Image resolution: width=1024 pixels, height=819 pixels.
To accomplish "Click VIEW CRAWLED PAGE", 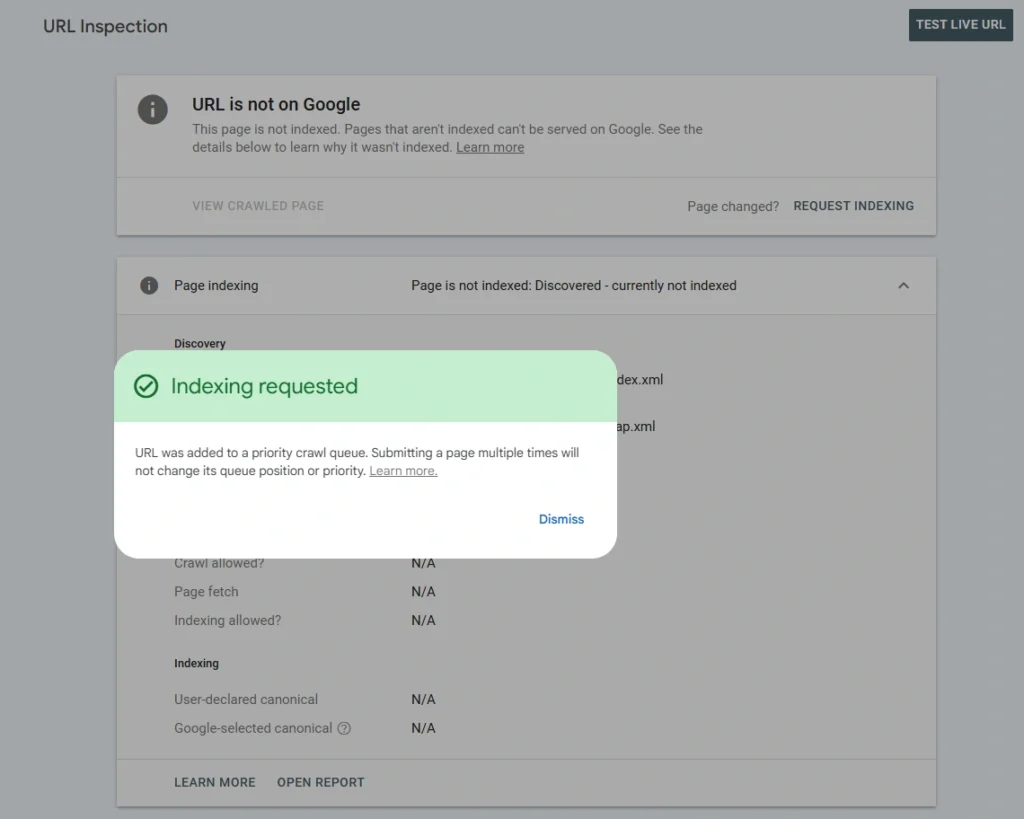I will coord(258,206).
